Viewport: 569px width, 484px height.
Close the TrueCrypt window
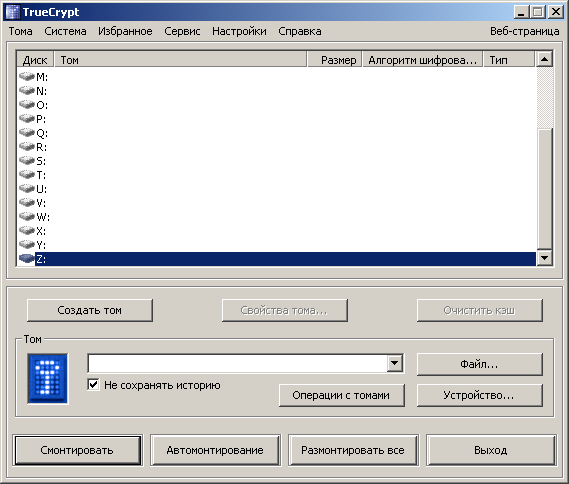[x=556, y=12]
